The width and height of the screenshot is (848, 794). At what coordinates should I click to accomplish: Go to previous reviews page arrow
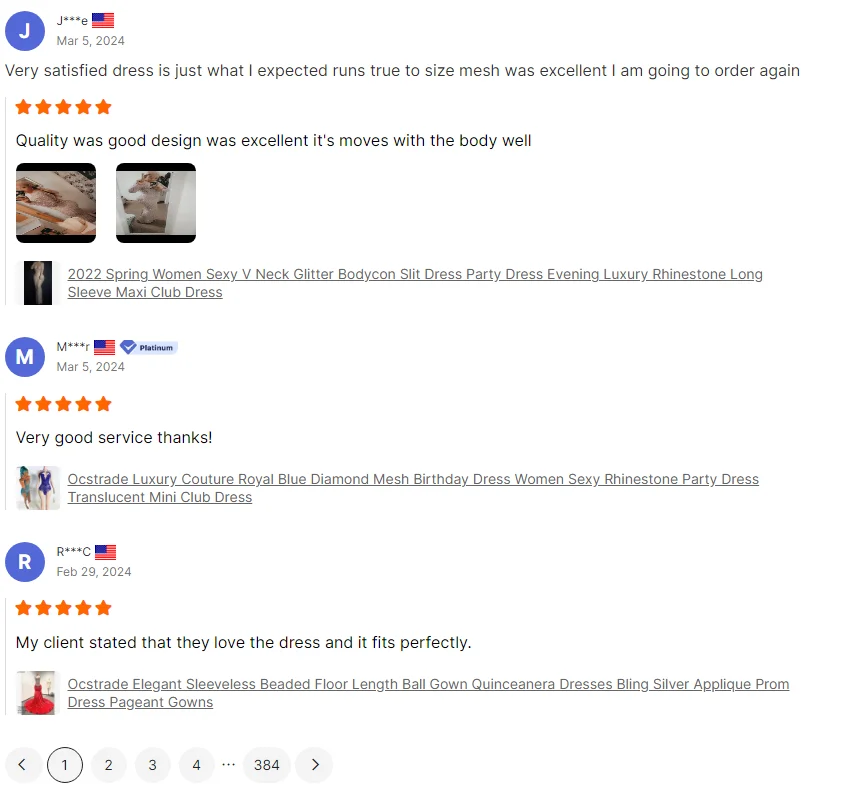pyautogui.click(x=23, y=765)
